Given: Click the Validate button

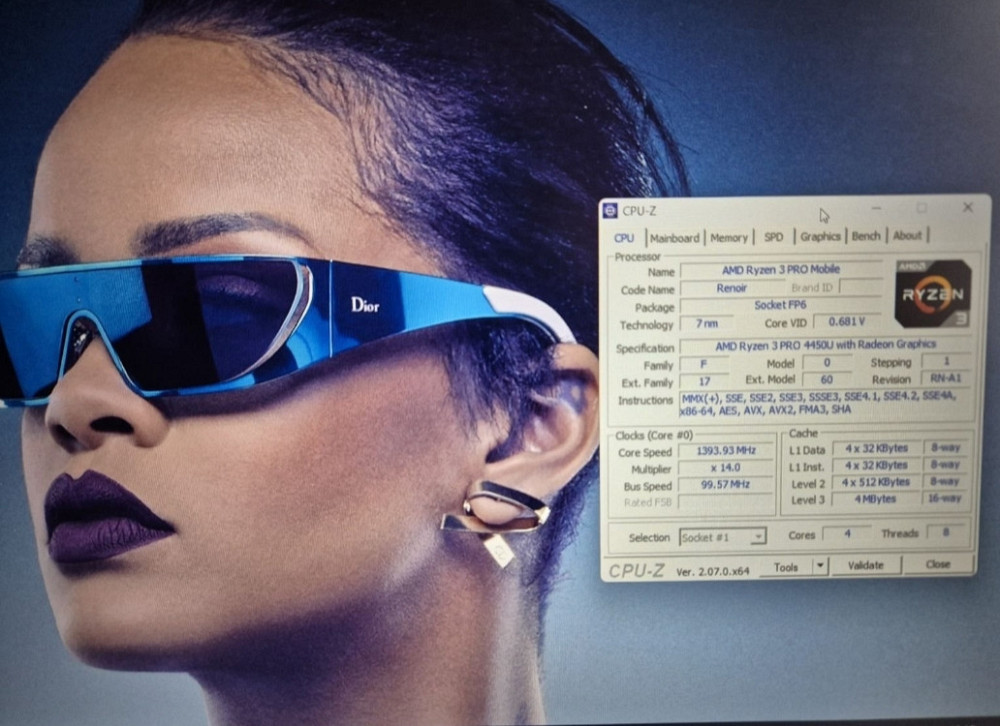Looking at the screenshot, I should [x=865, y=565].
